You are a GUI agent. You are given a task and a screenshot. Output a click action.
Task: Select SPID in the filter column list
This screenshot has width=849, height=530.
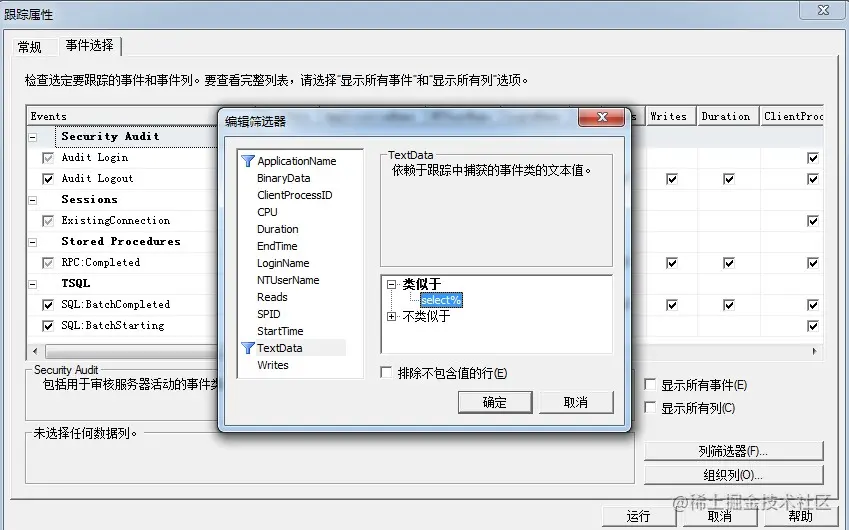[x=269, y=314]
